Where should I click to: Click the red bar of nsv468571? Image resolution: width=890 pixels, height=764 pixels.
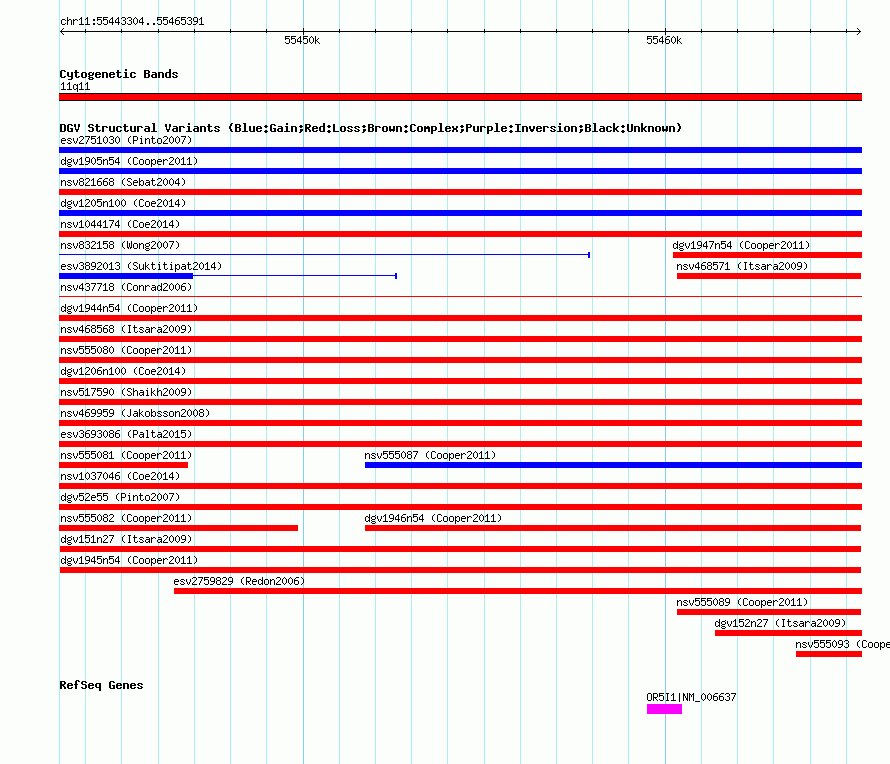tap(769, 276)
